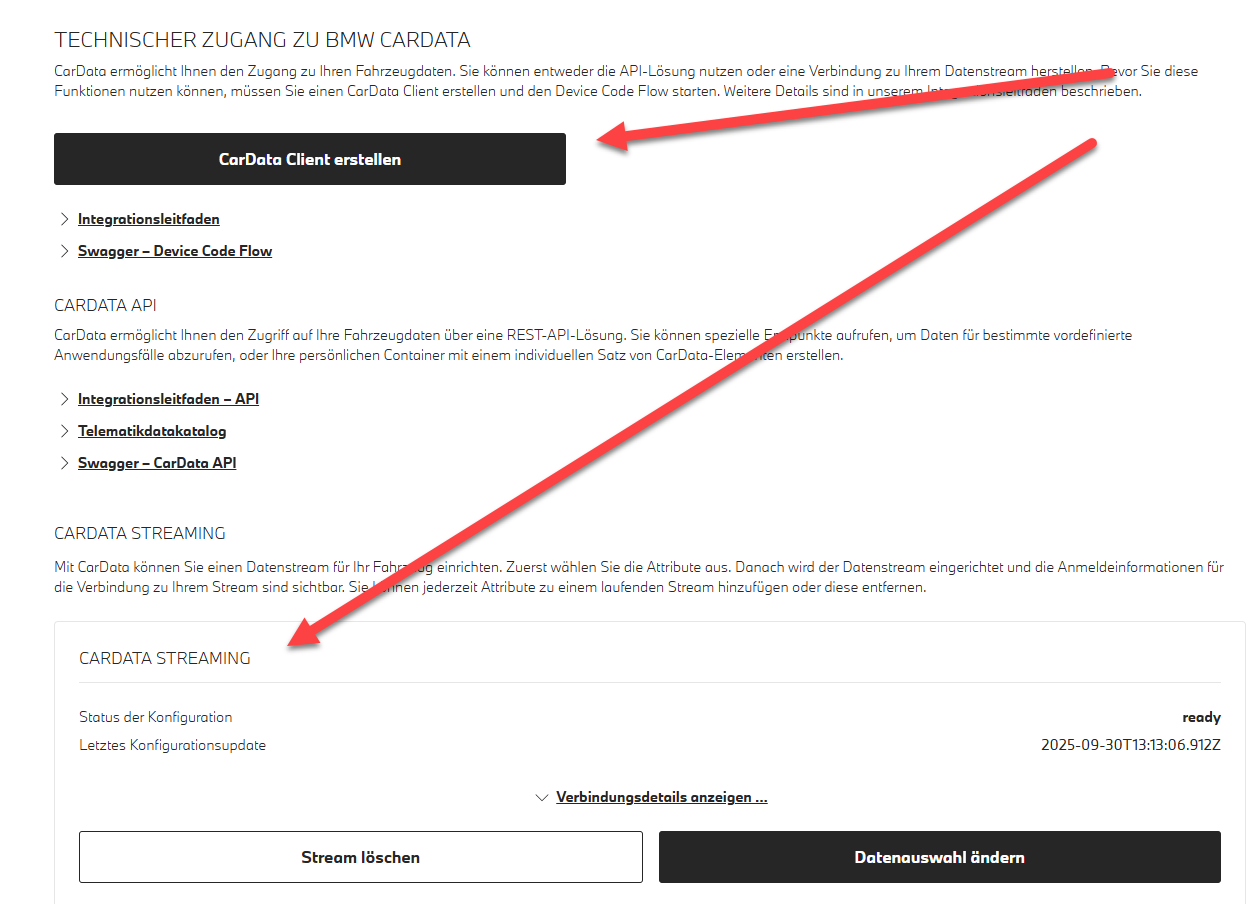Select timestamp 2025-09-30T13:13:06.912Z
Screen dimensions: 1257x904
tap(1131, 745)
